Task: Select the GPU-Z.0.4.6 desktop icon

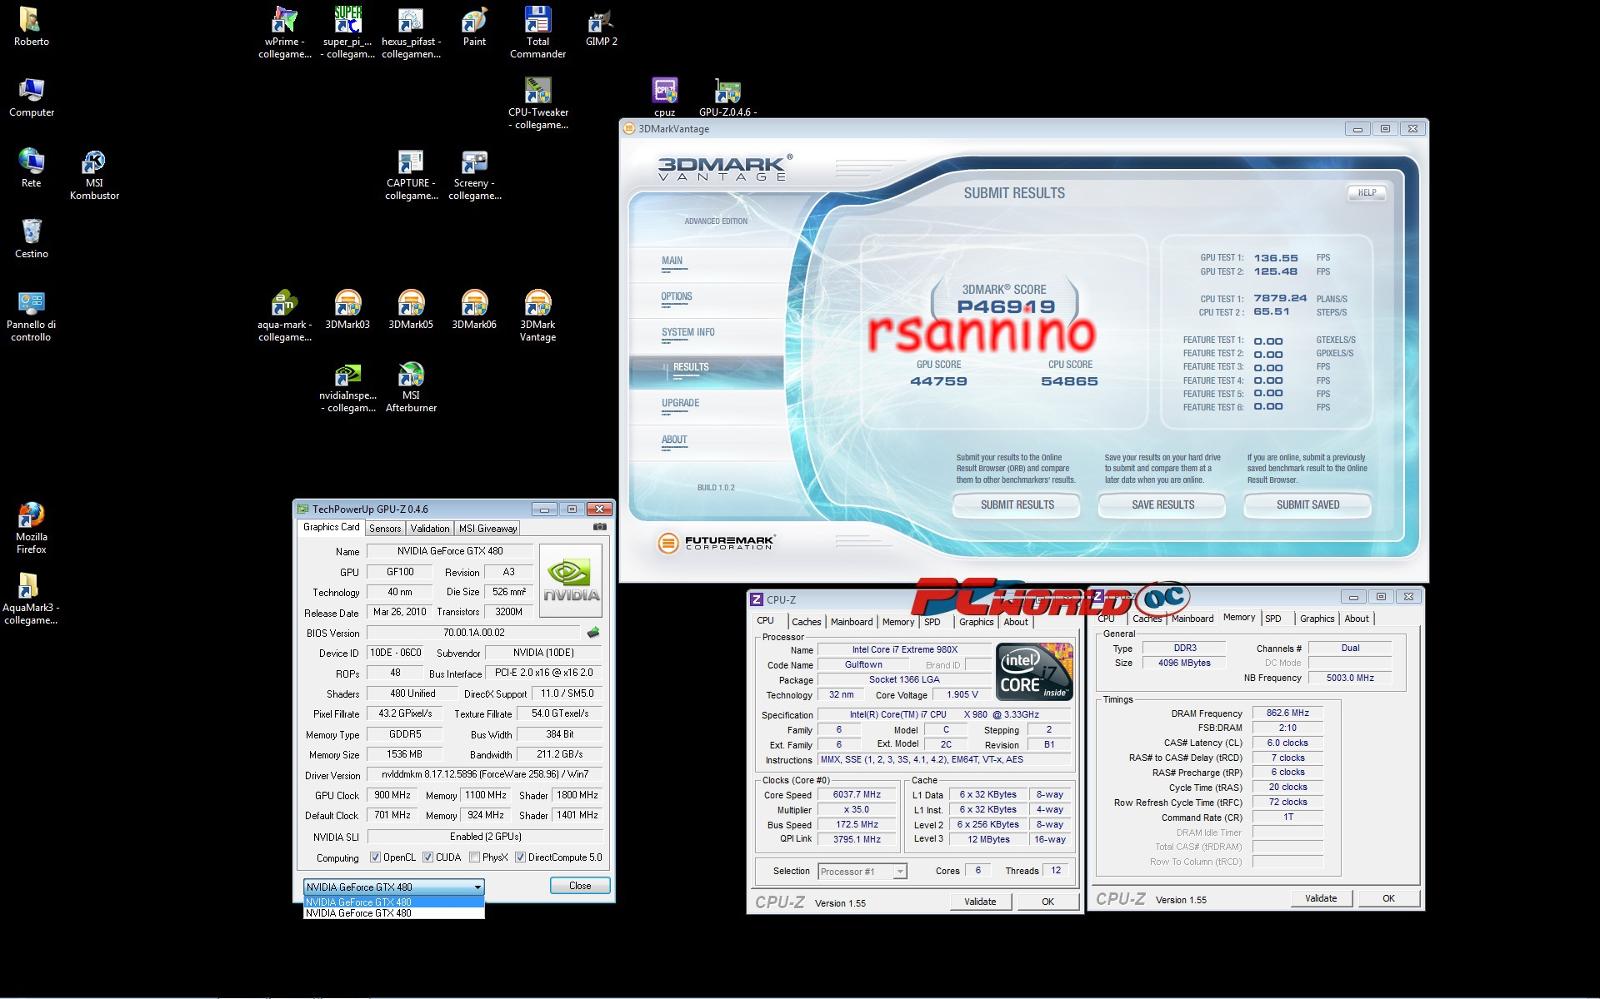Action: pyautogui.click(x=727, y=98)
